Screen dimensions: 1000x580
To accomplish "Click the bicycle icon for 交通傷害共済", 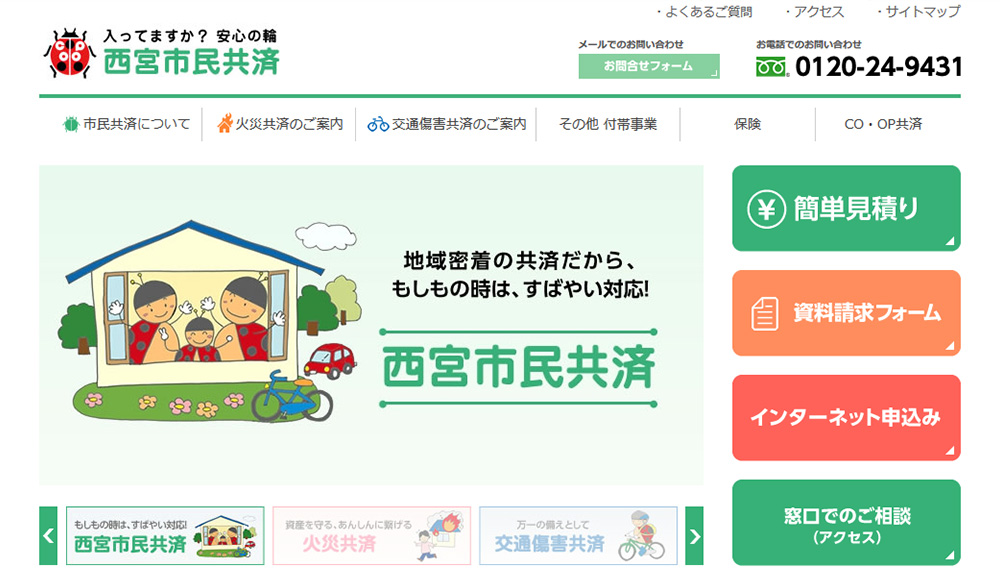I will click(x=378, y=124).
